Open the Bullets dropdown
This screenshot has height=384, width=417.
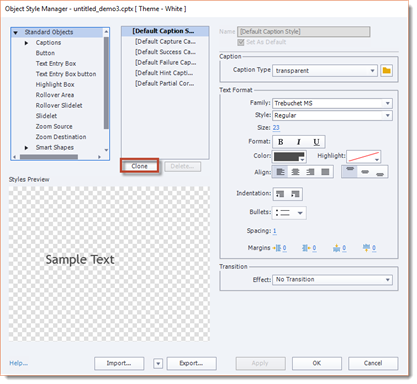pos(289,213)
